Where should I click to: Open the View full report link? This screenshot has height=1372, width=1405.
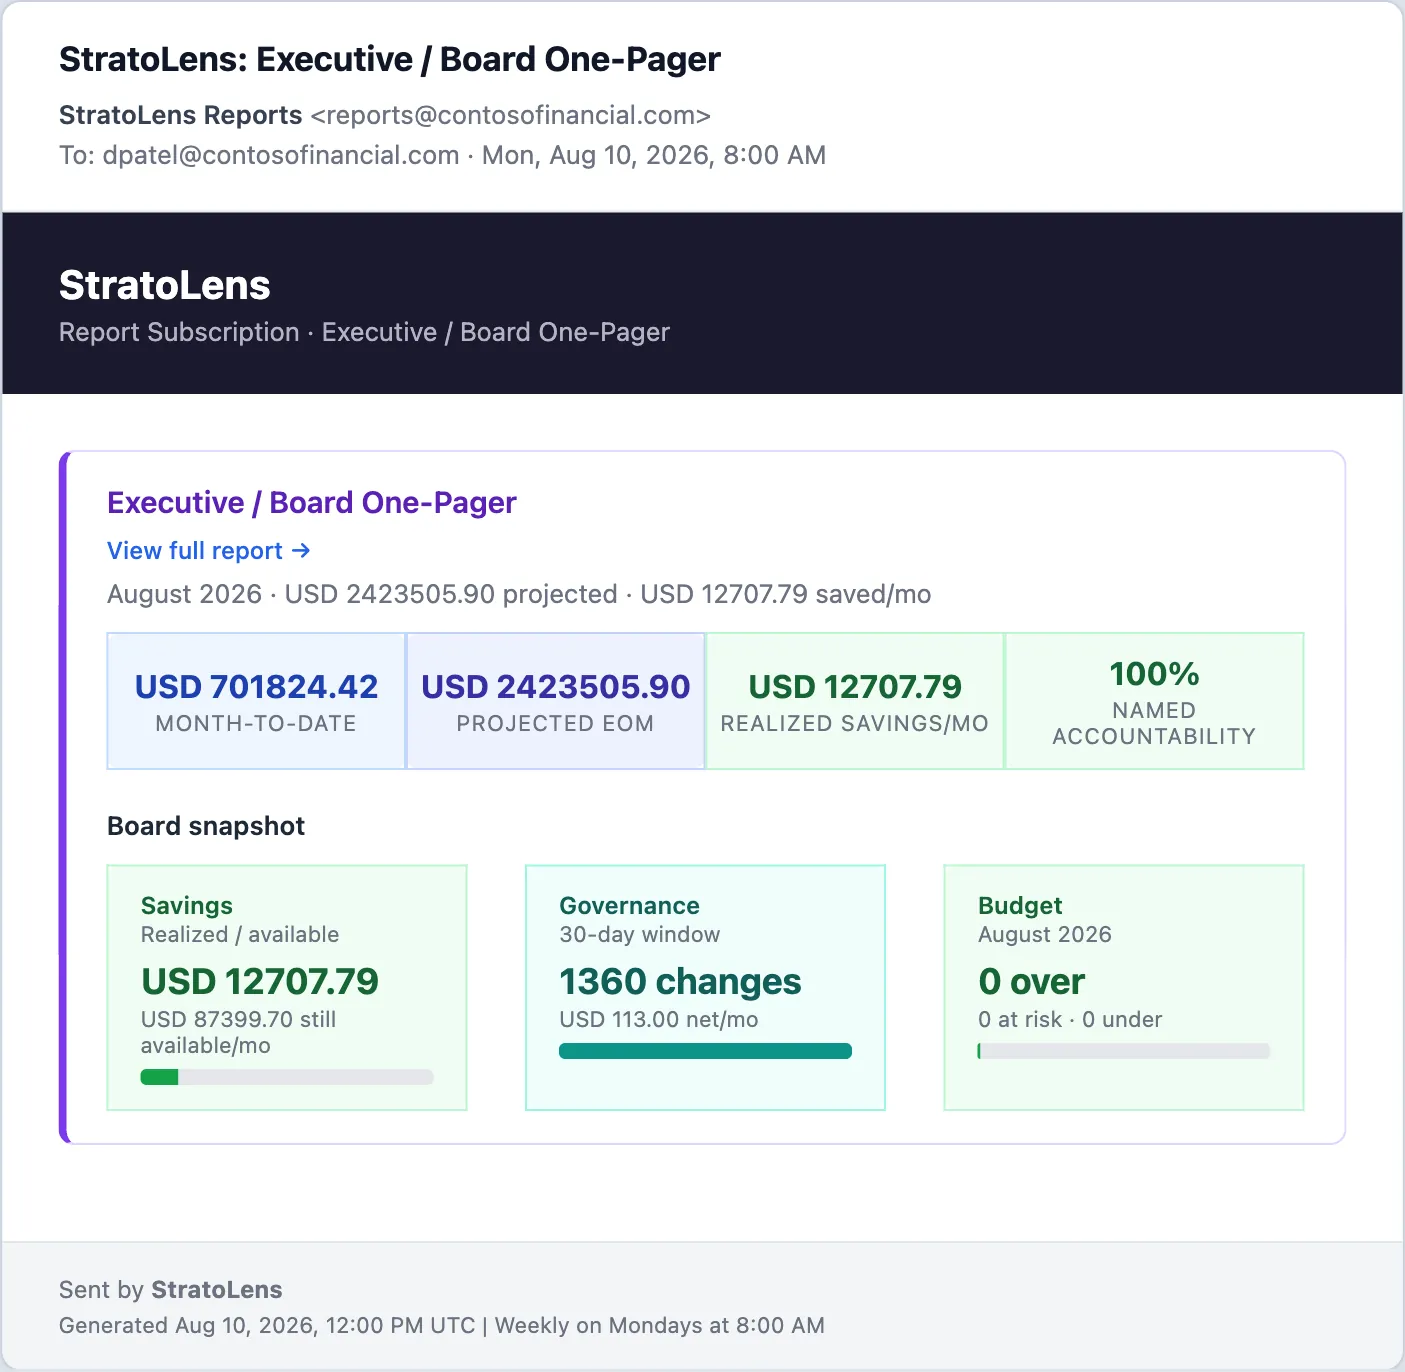tap(209, 551)
